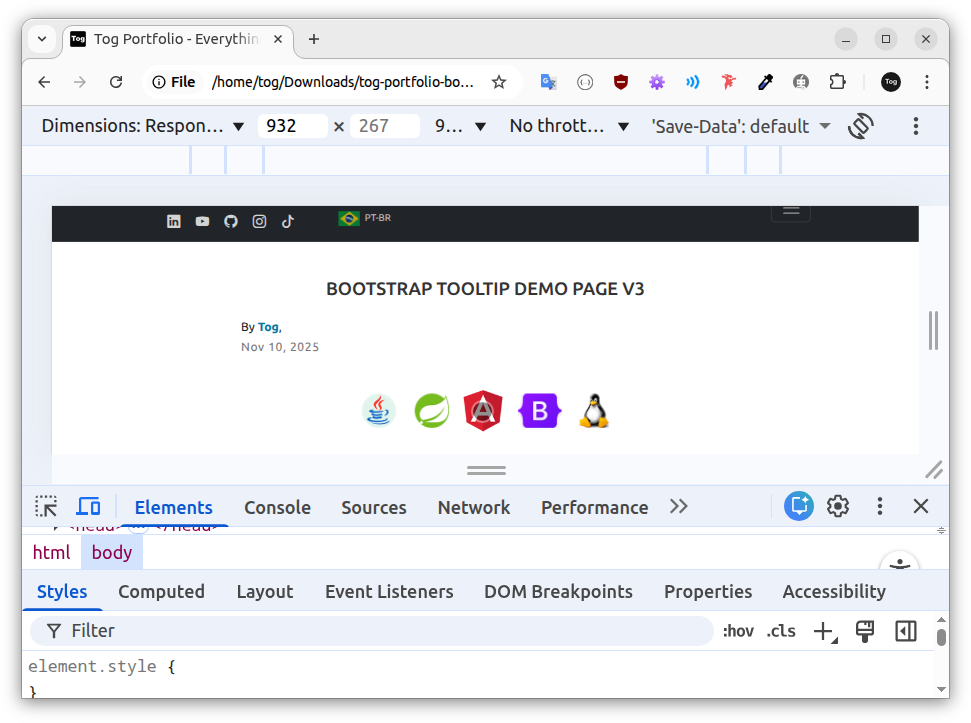
Task: Open DevTools customize three-dot menu
Action: tap(879, 506)
